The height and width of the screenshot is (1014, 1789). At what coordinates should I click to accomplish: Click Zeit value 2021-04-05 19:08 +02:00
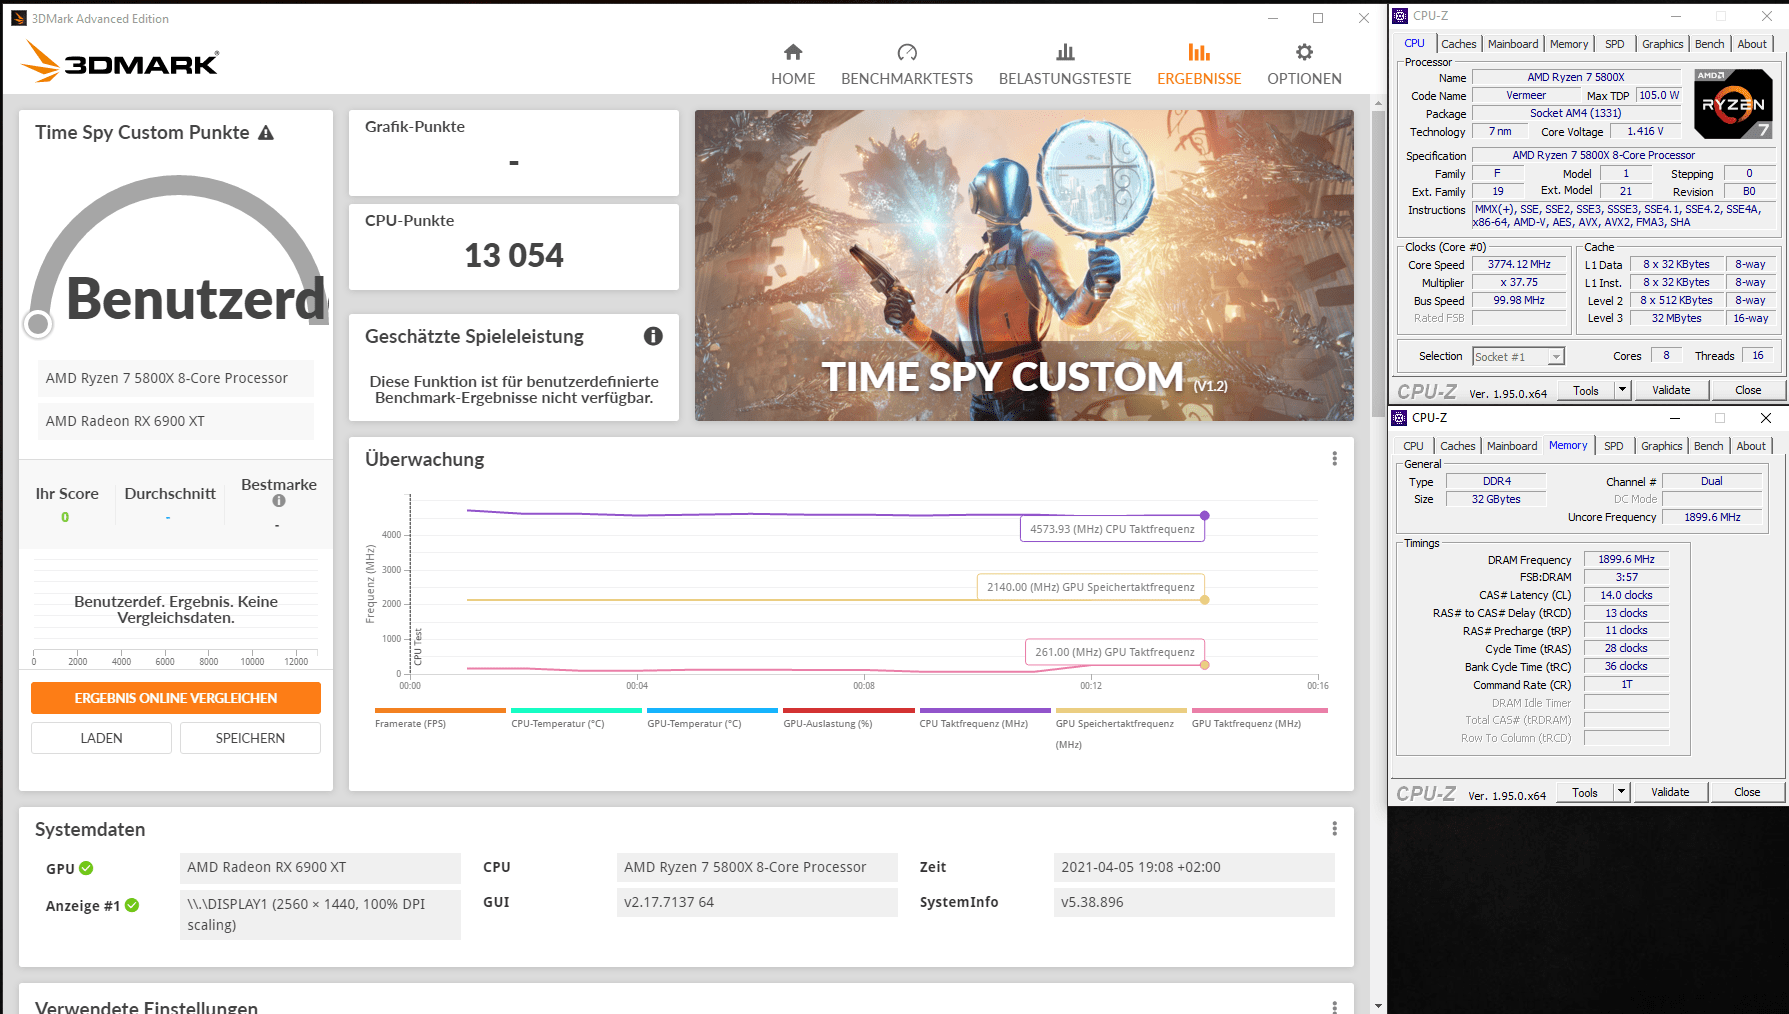[x=1194, y=867]
